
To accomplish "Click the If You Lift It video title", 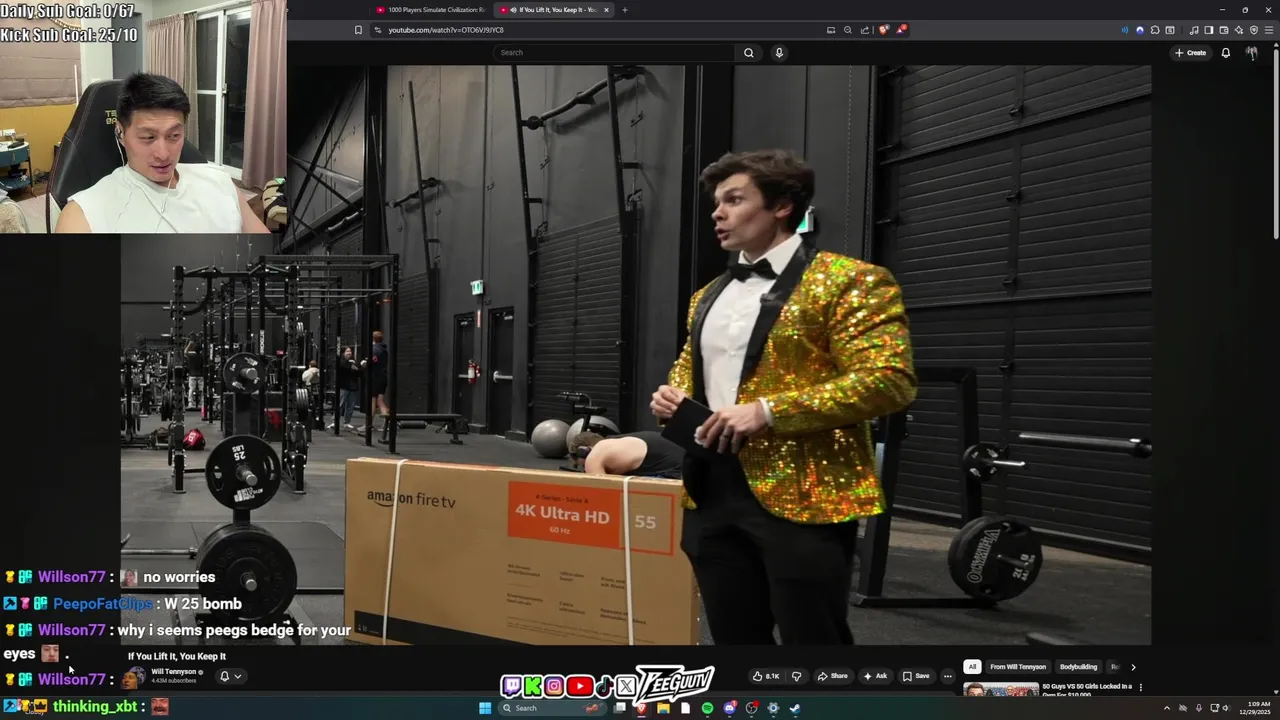I will (177, 657).
